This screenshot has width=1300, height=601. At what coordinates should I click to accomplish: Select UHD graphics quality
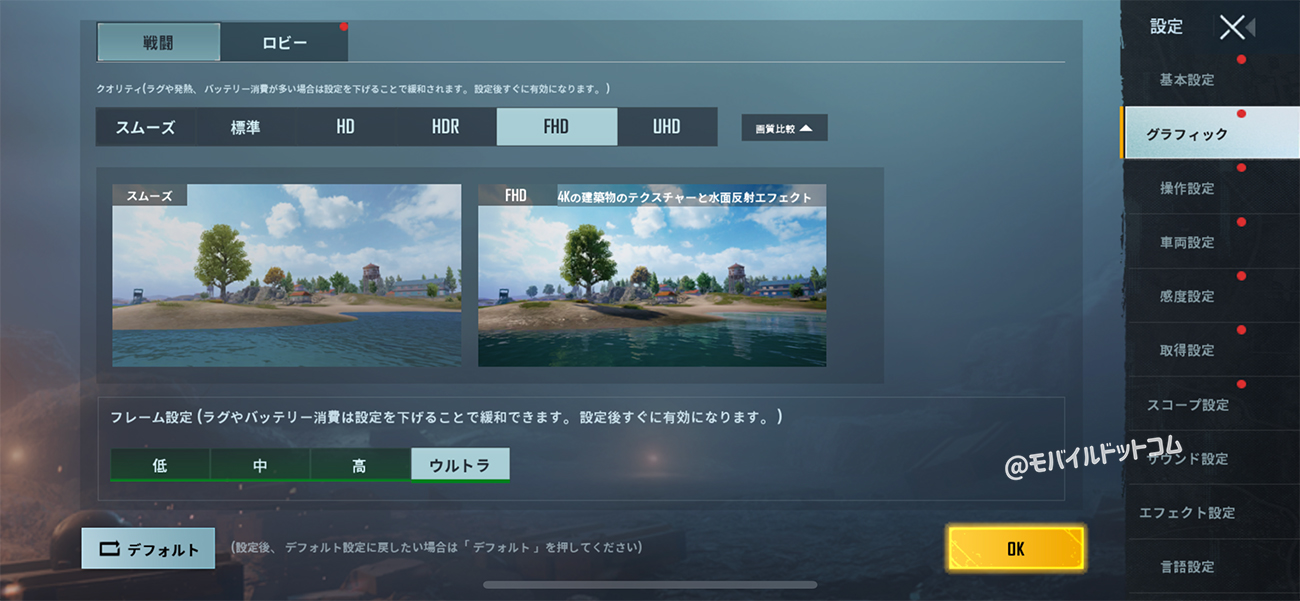[666, 127]
